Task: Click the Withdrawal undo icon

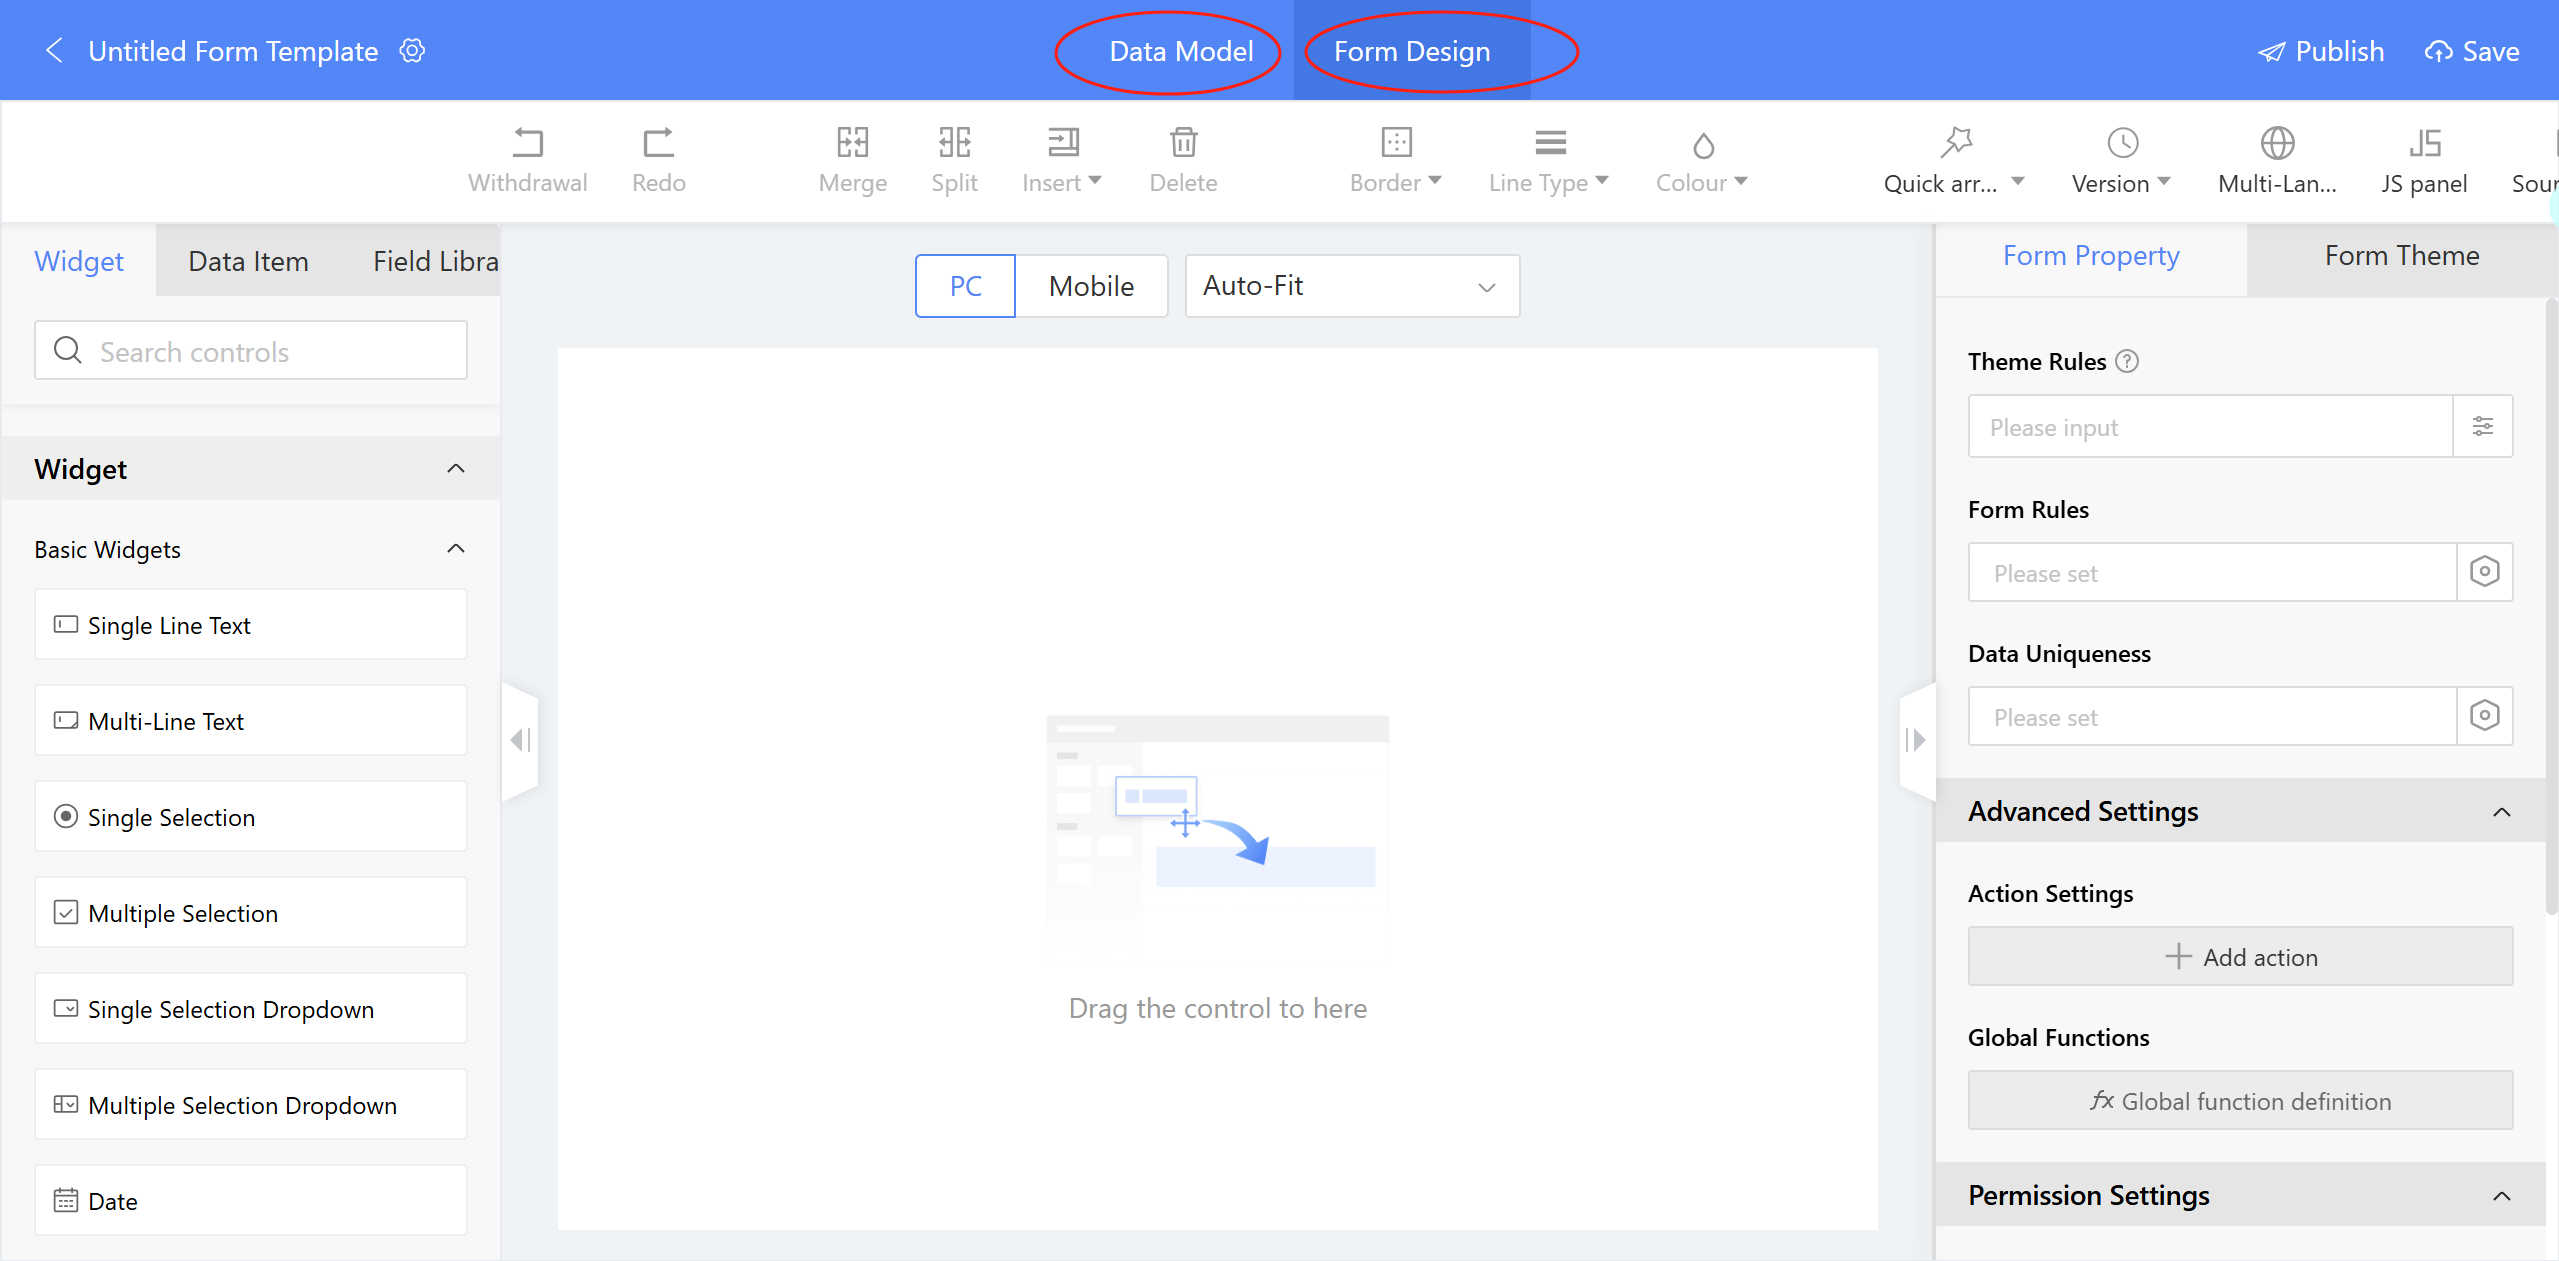Action: [527, 143]
